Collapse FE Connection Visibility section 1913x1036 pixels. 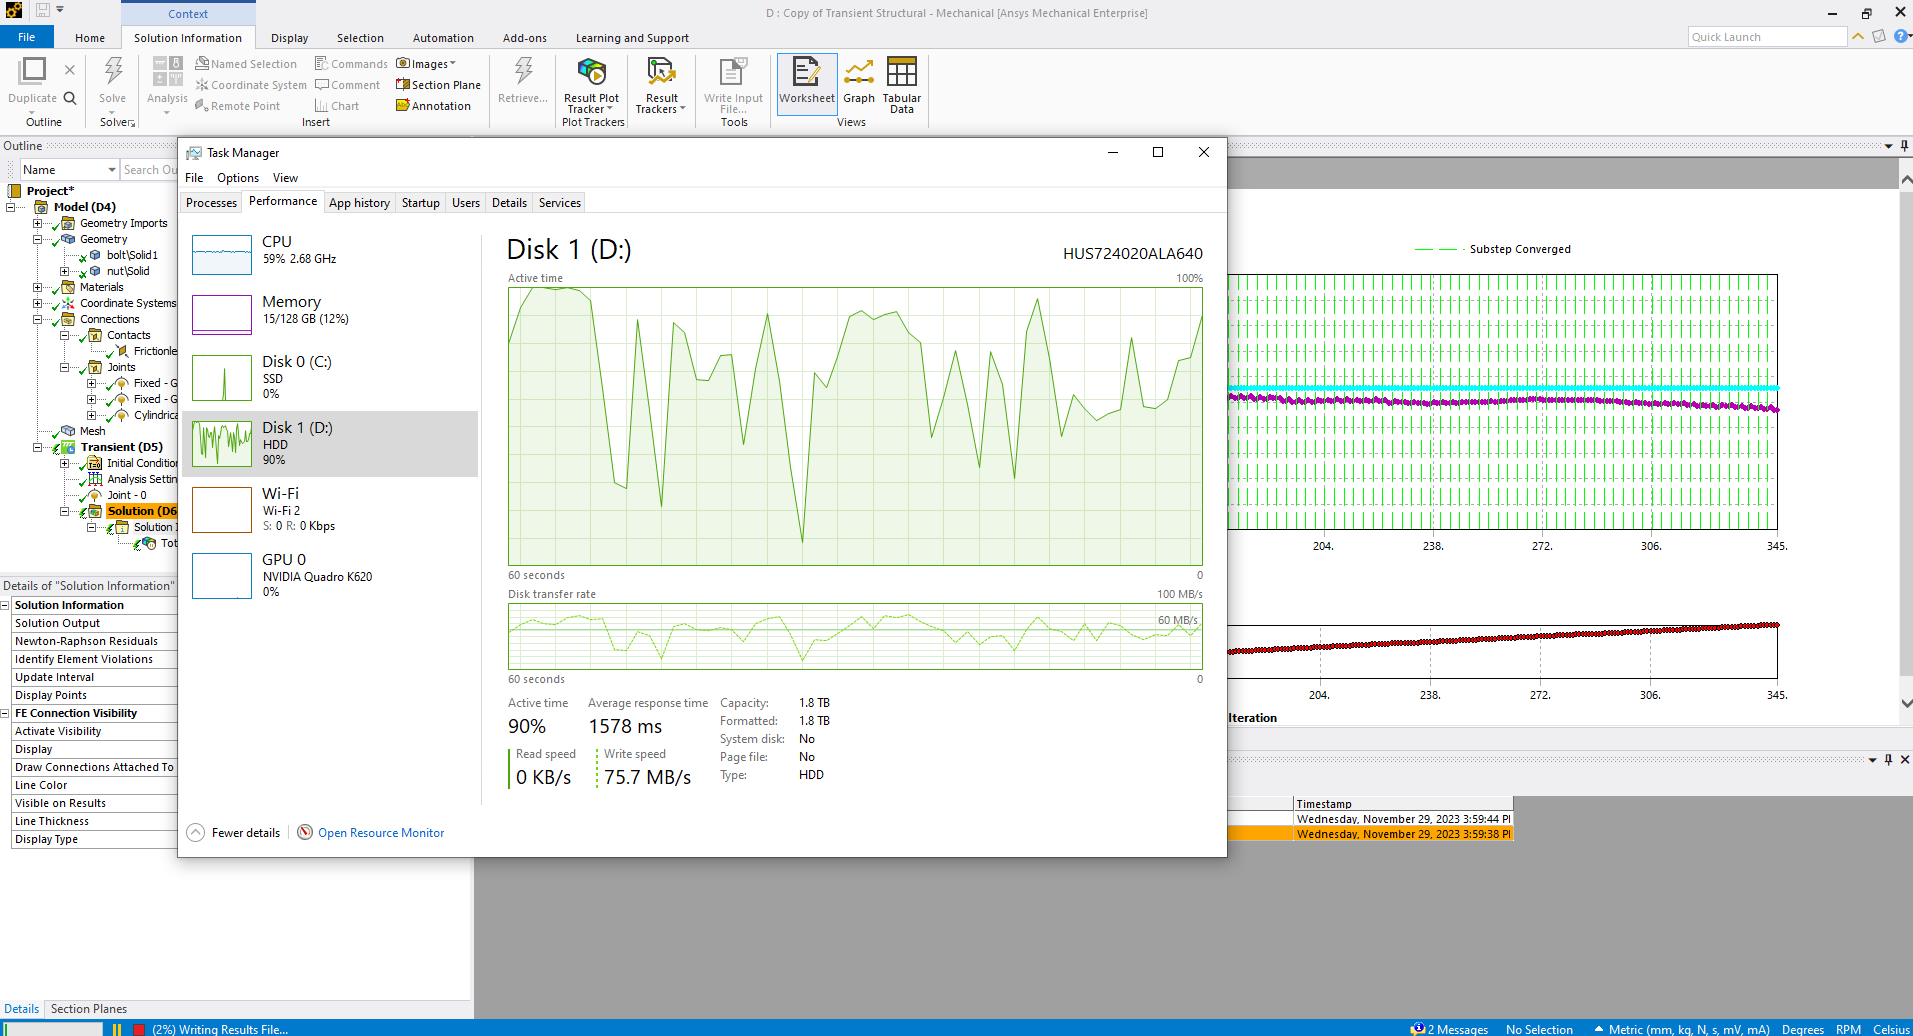[x=5, y=713]
